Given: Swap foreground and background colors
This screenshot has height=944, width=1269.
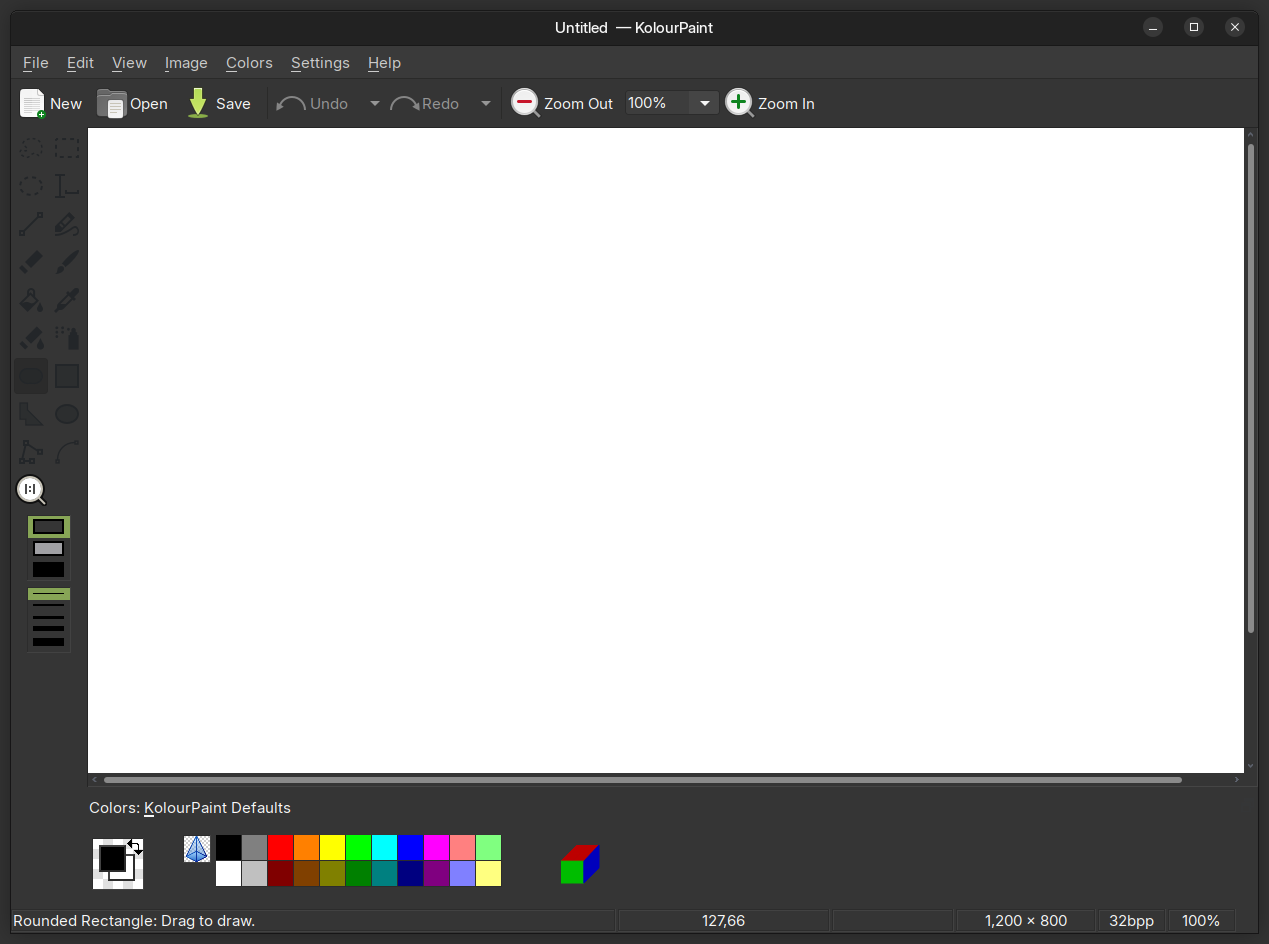Looking at the screenshot, I should point(135,847).
